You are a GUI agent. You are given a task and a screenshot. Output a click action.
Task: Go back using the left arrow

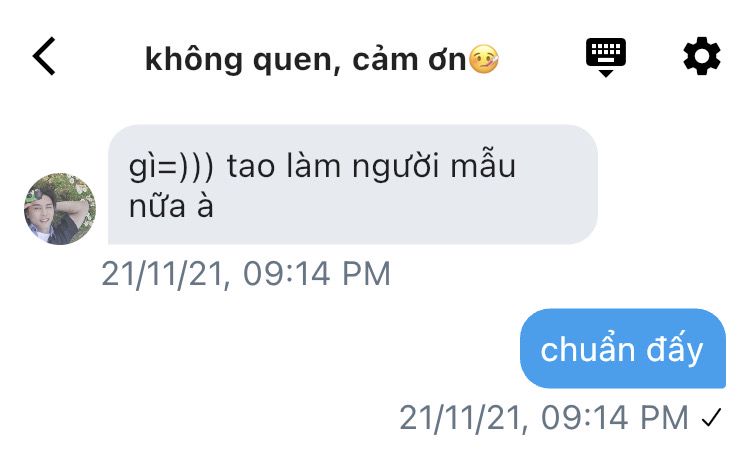44,56
